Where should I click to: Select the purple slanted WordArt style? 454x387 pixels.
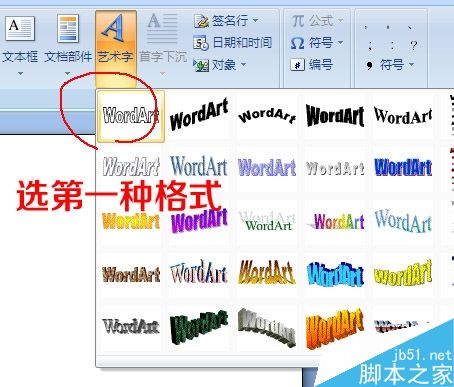pyautogui.click(x=199, y=221)
